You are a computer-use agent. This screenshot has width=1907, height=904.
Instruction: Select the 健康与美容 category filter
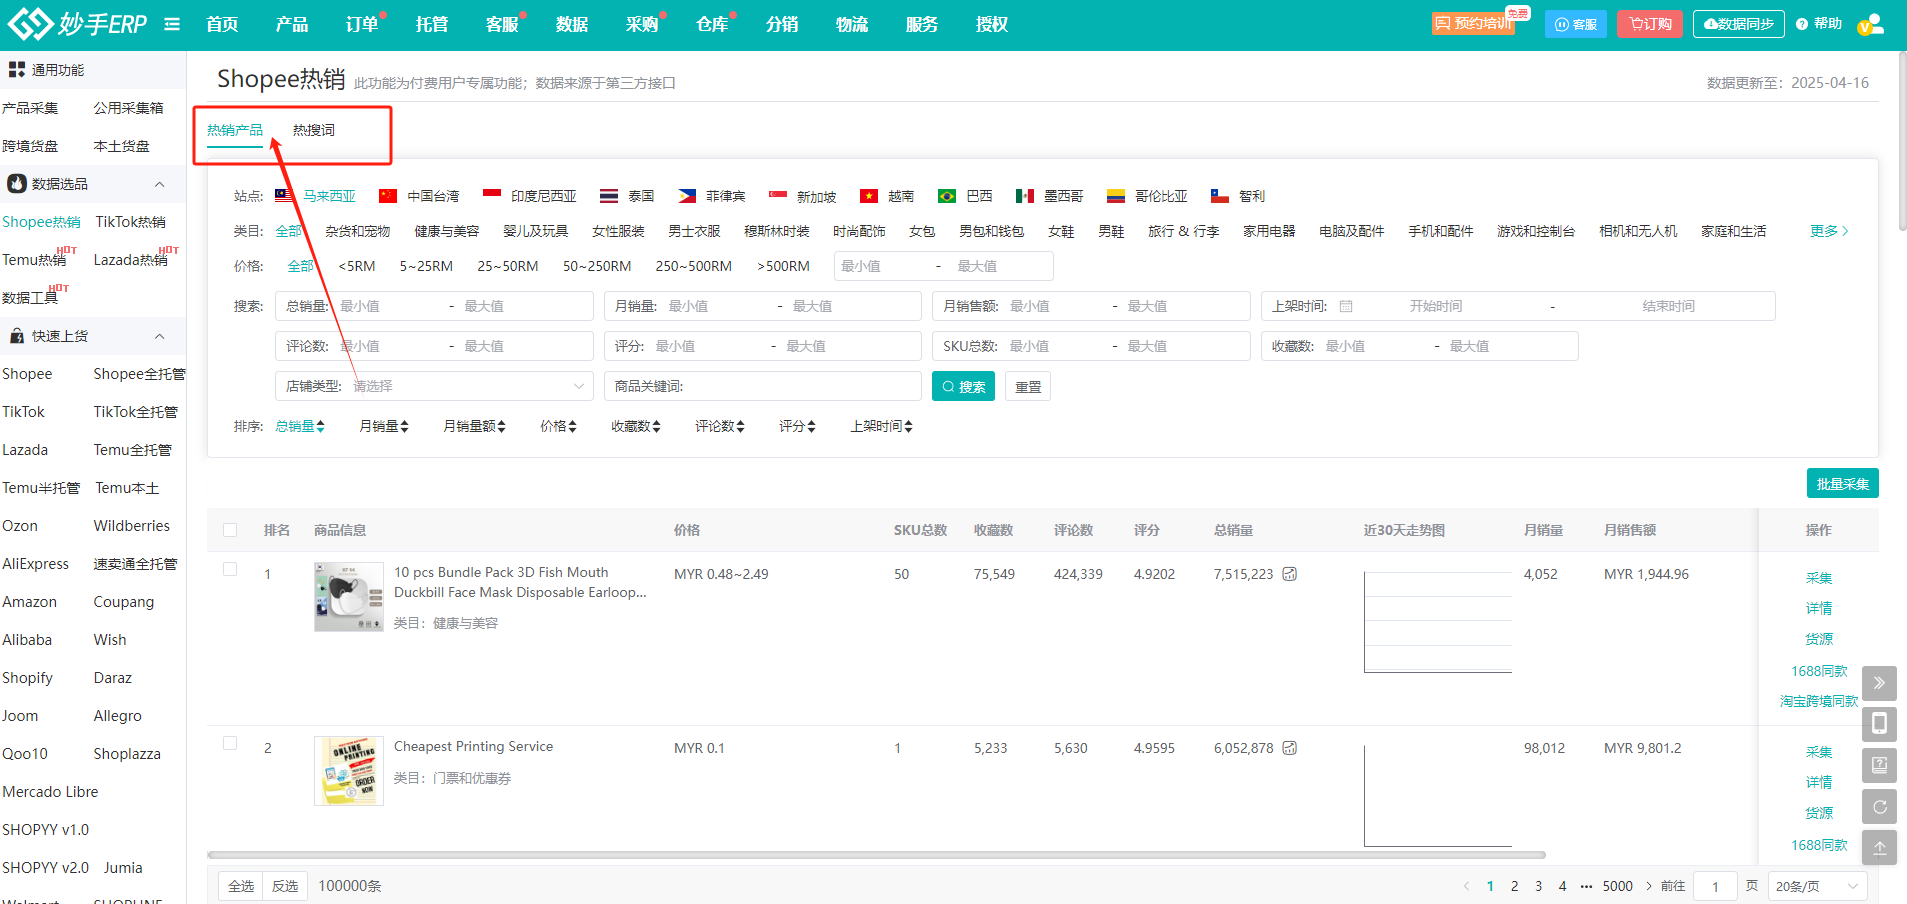(447, 231)
